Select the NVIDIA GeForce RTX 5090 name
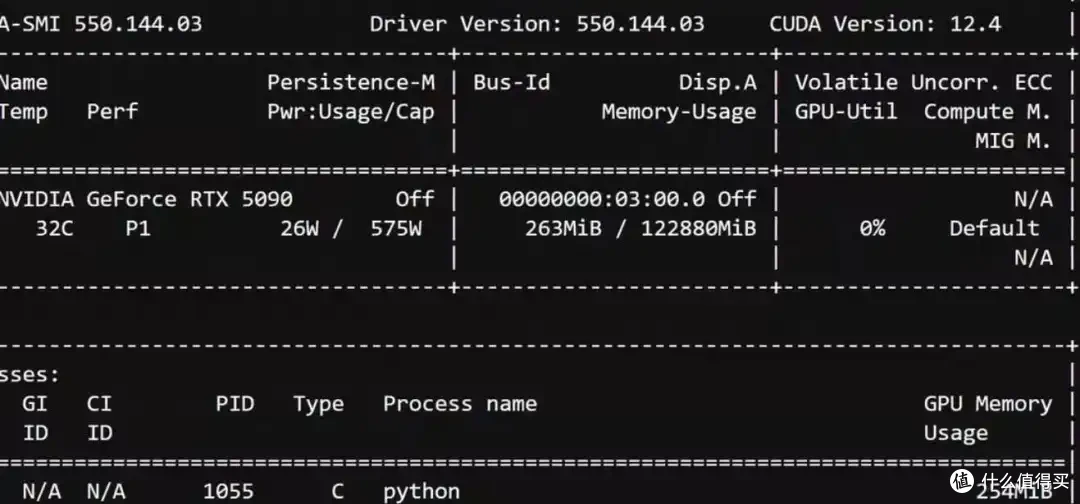 (146, 200)
